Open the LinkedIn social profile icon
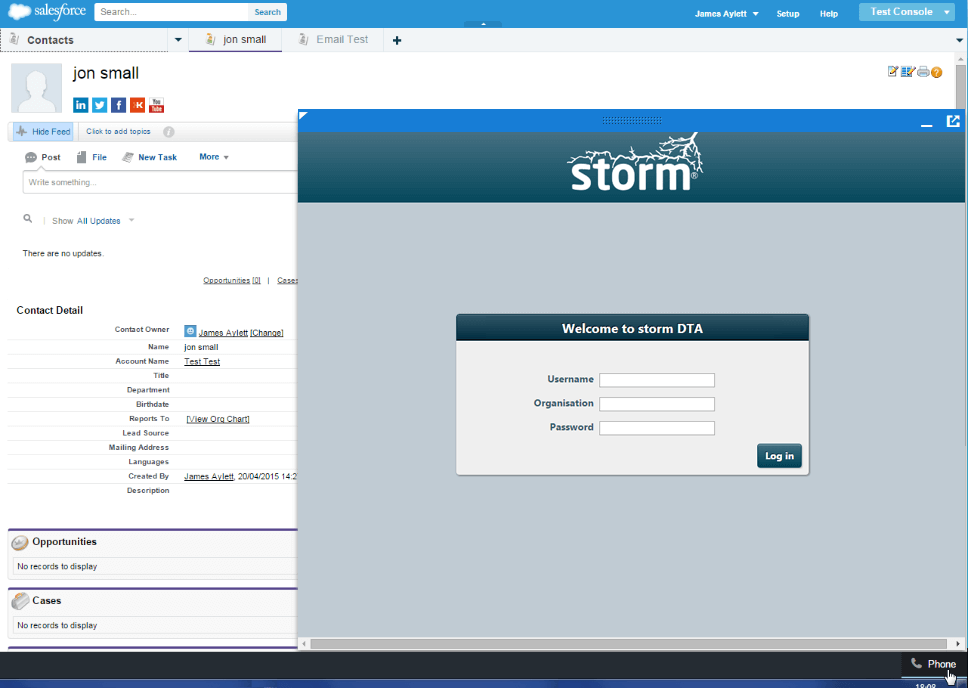Image resolution: width=968 pixels, height=688 pixels. (x=81, y=105)
